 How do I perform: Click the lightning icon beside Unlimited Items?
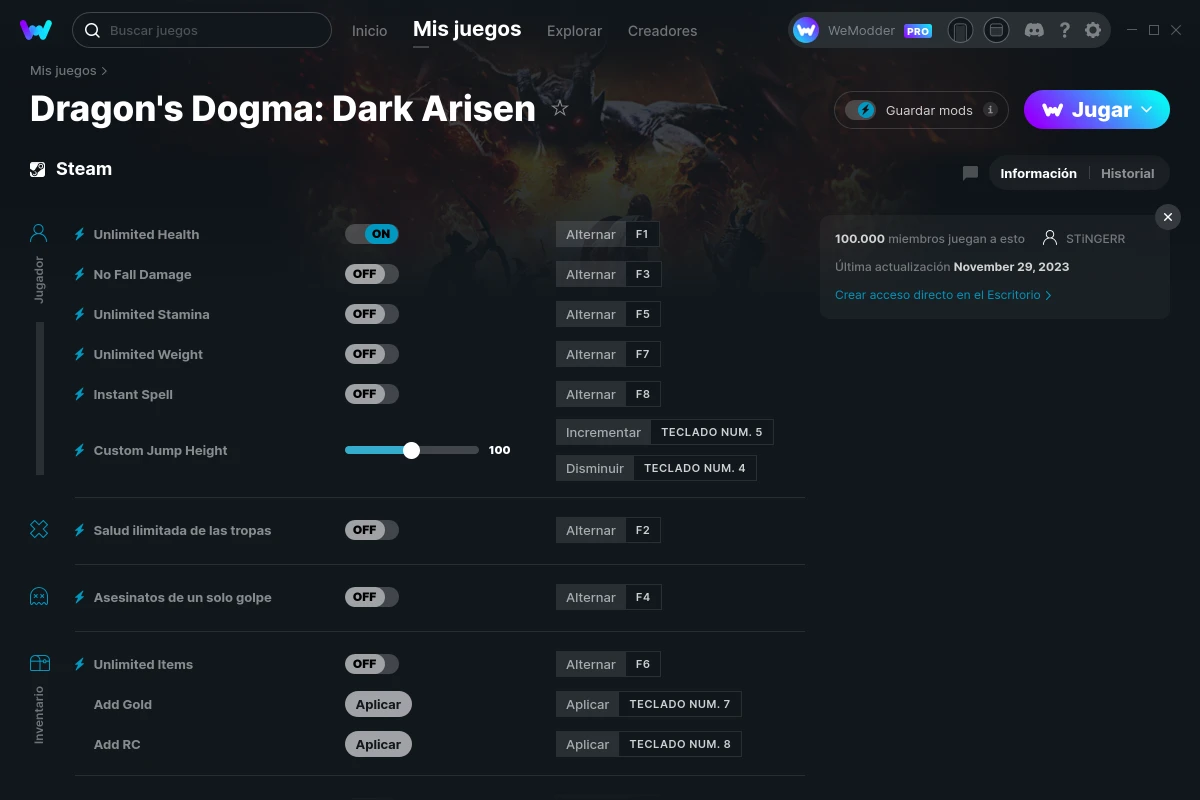click(80, 664)
